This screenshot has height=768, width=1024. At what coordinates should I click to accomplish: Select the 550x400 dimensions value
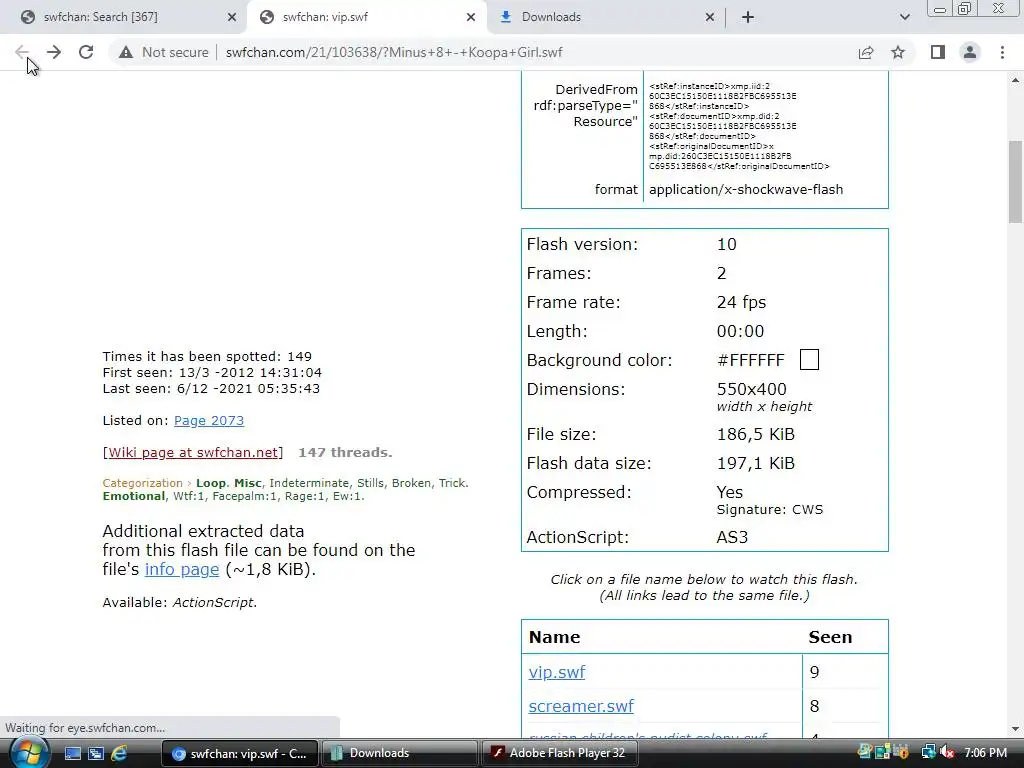[x=752, y=389]
